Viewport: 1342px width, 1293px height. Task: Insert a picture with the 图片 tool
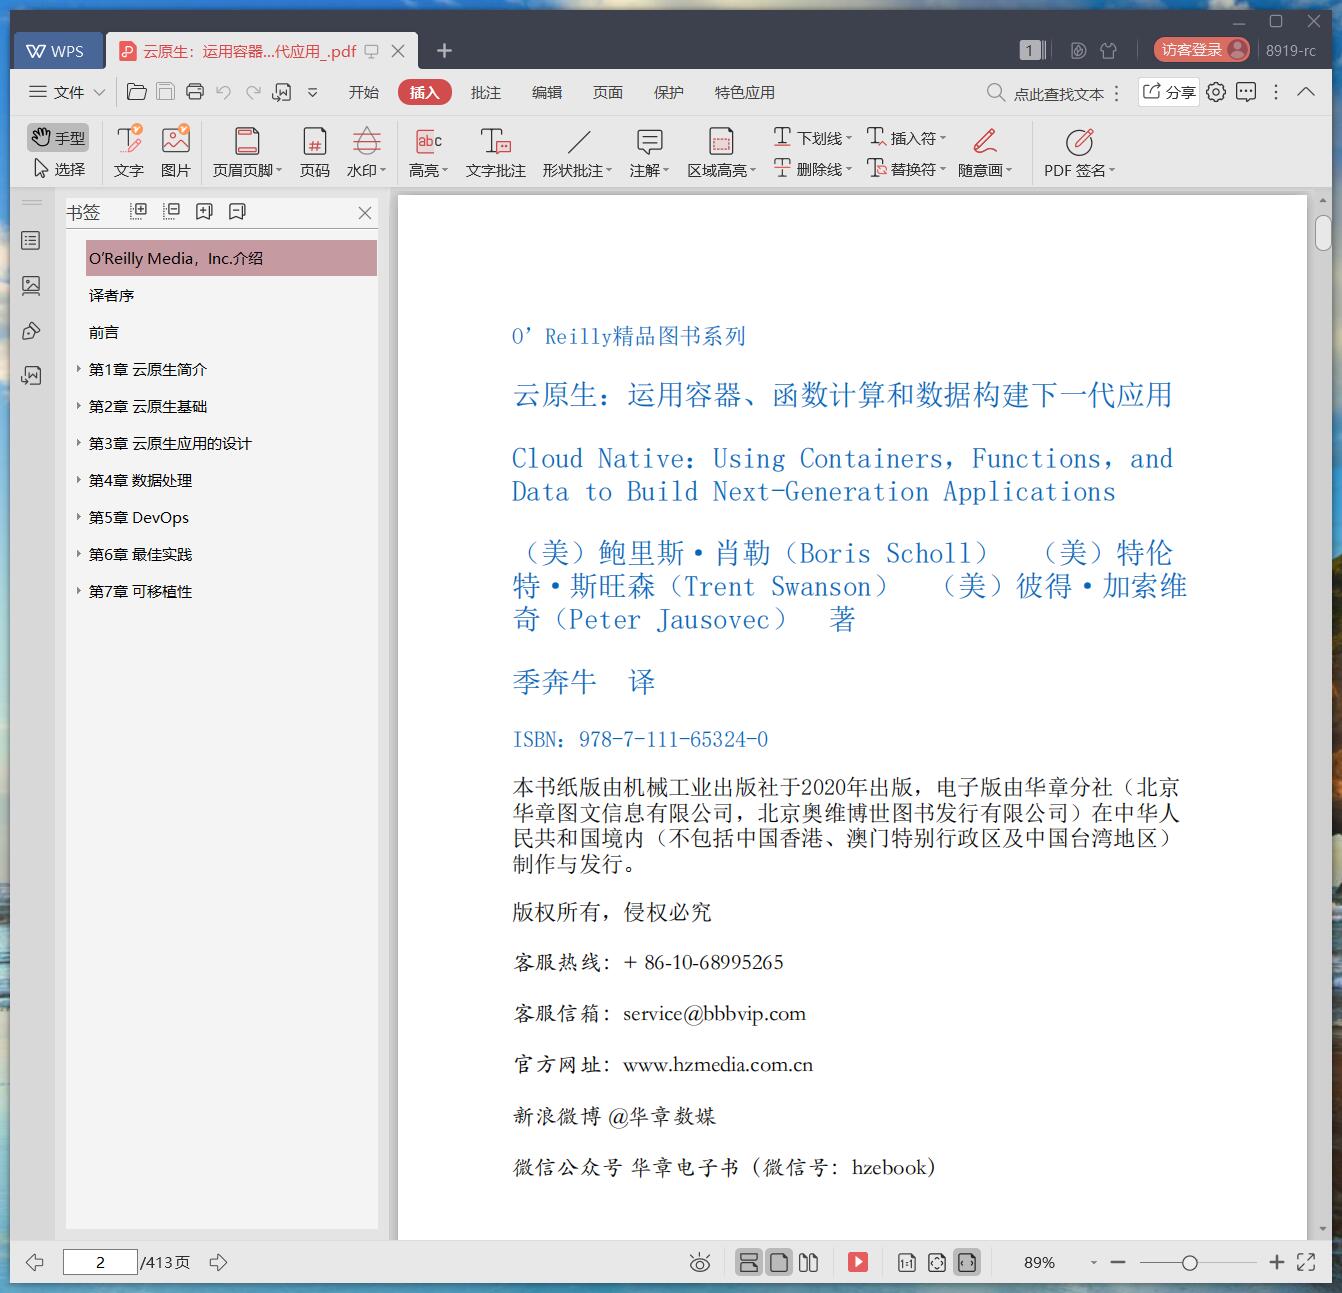click(x=176, y=152)
